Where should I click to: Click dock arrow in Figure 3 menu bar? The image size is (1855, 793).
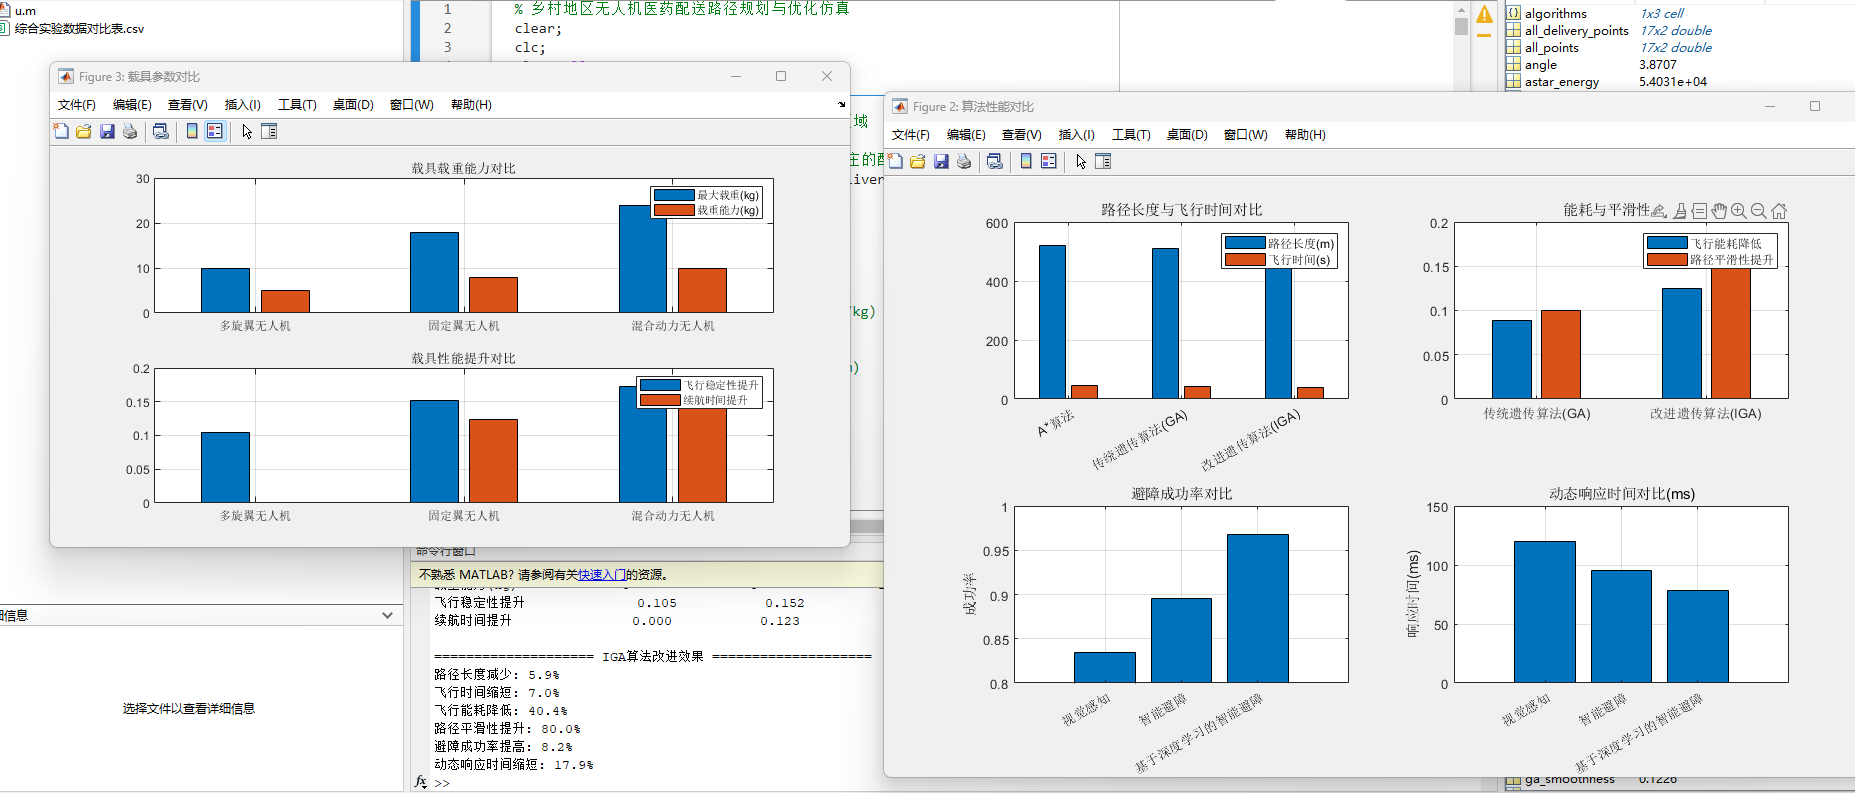tap(842, 104)
